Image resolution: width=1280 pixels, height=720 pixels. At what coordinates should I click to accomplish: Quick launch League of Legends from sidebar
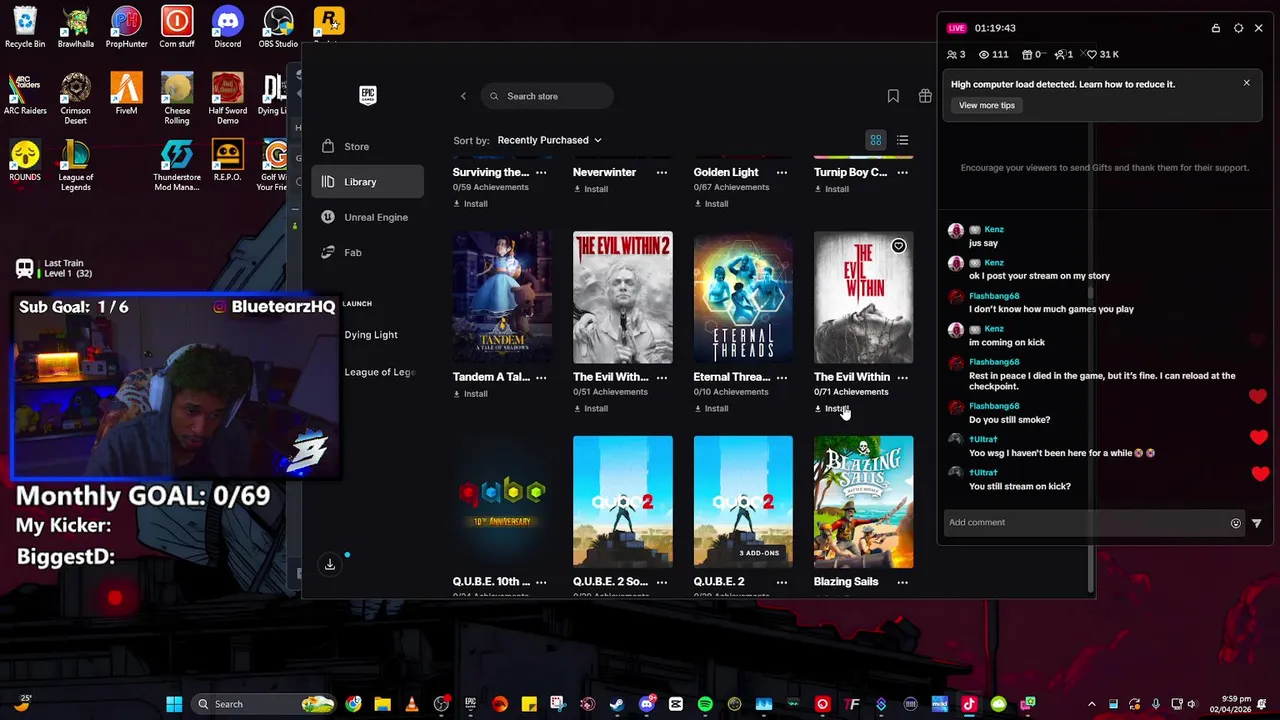click(380, 372)
